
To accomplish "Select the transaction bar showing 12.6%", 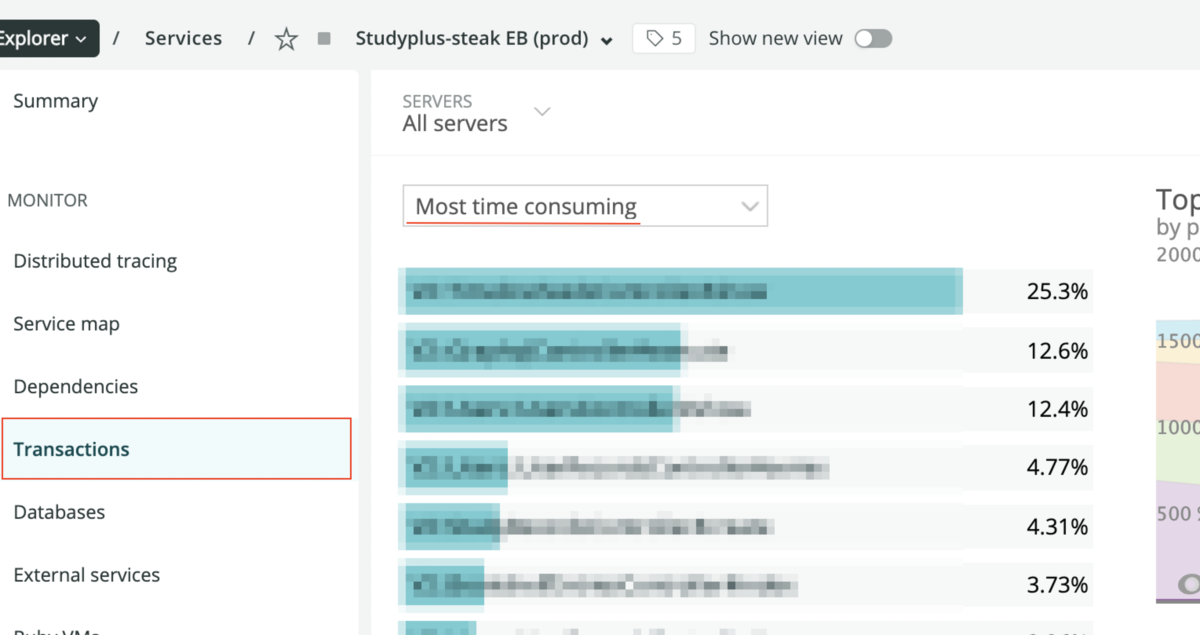I will 746,350.
